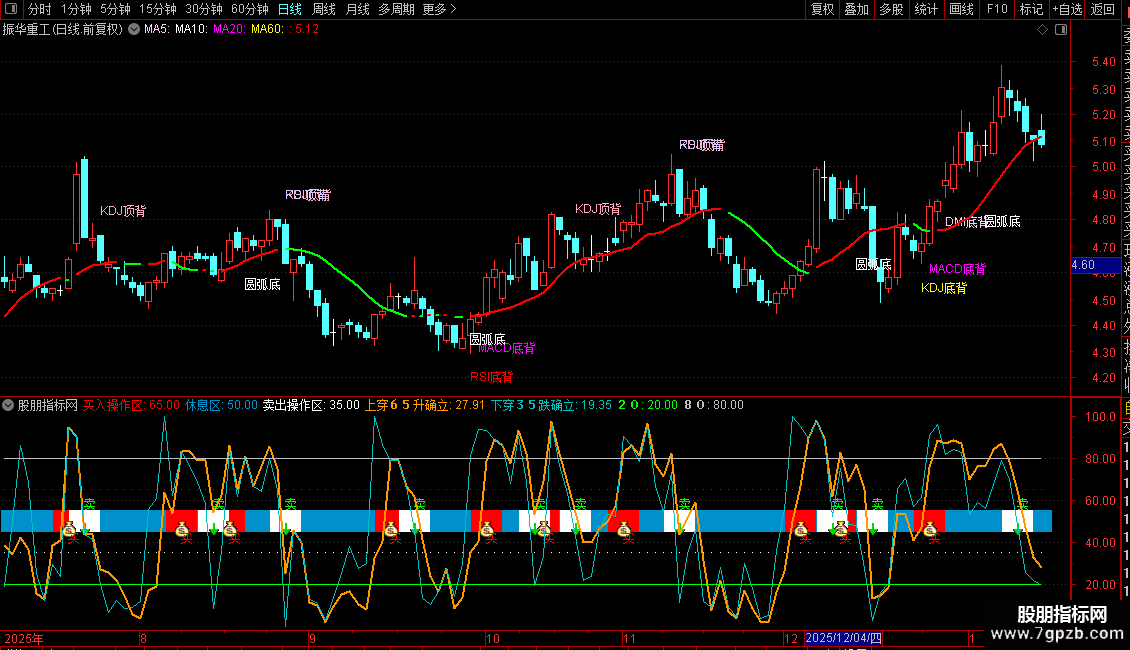This screenshot has height=650, width=1130.
Task: Switch to 分时 intraday view
Action: click(40, 9)
